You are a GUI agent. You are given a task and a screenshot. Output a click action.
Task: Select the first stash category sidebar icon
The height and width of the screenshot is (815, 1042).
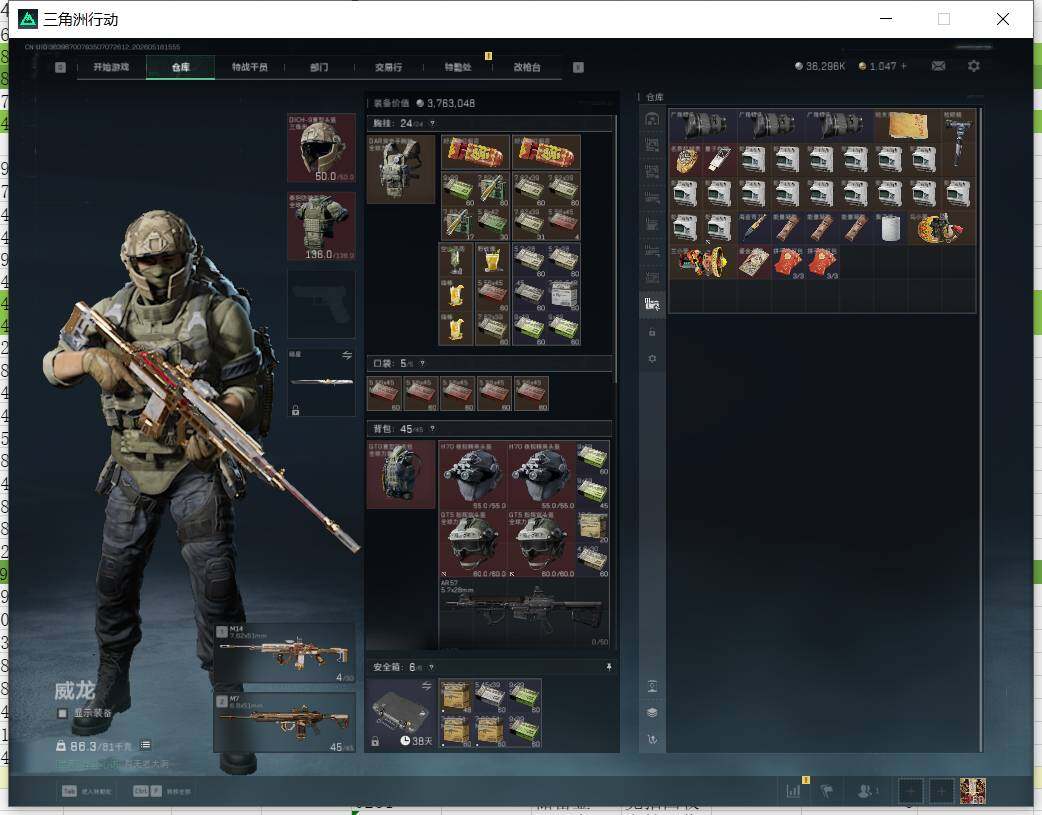652,120
